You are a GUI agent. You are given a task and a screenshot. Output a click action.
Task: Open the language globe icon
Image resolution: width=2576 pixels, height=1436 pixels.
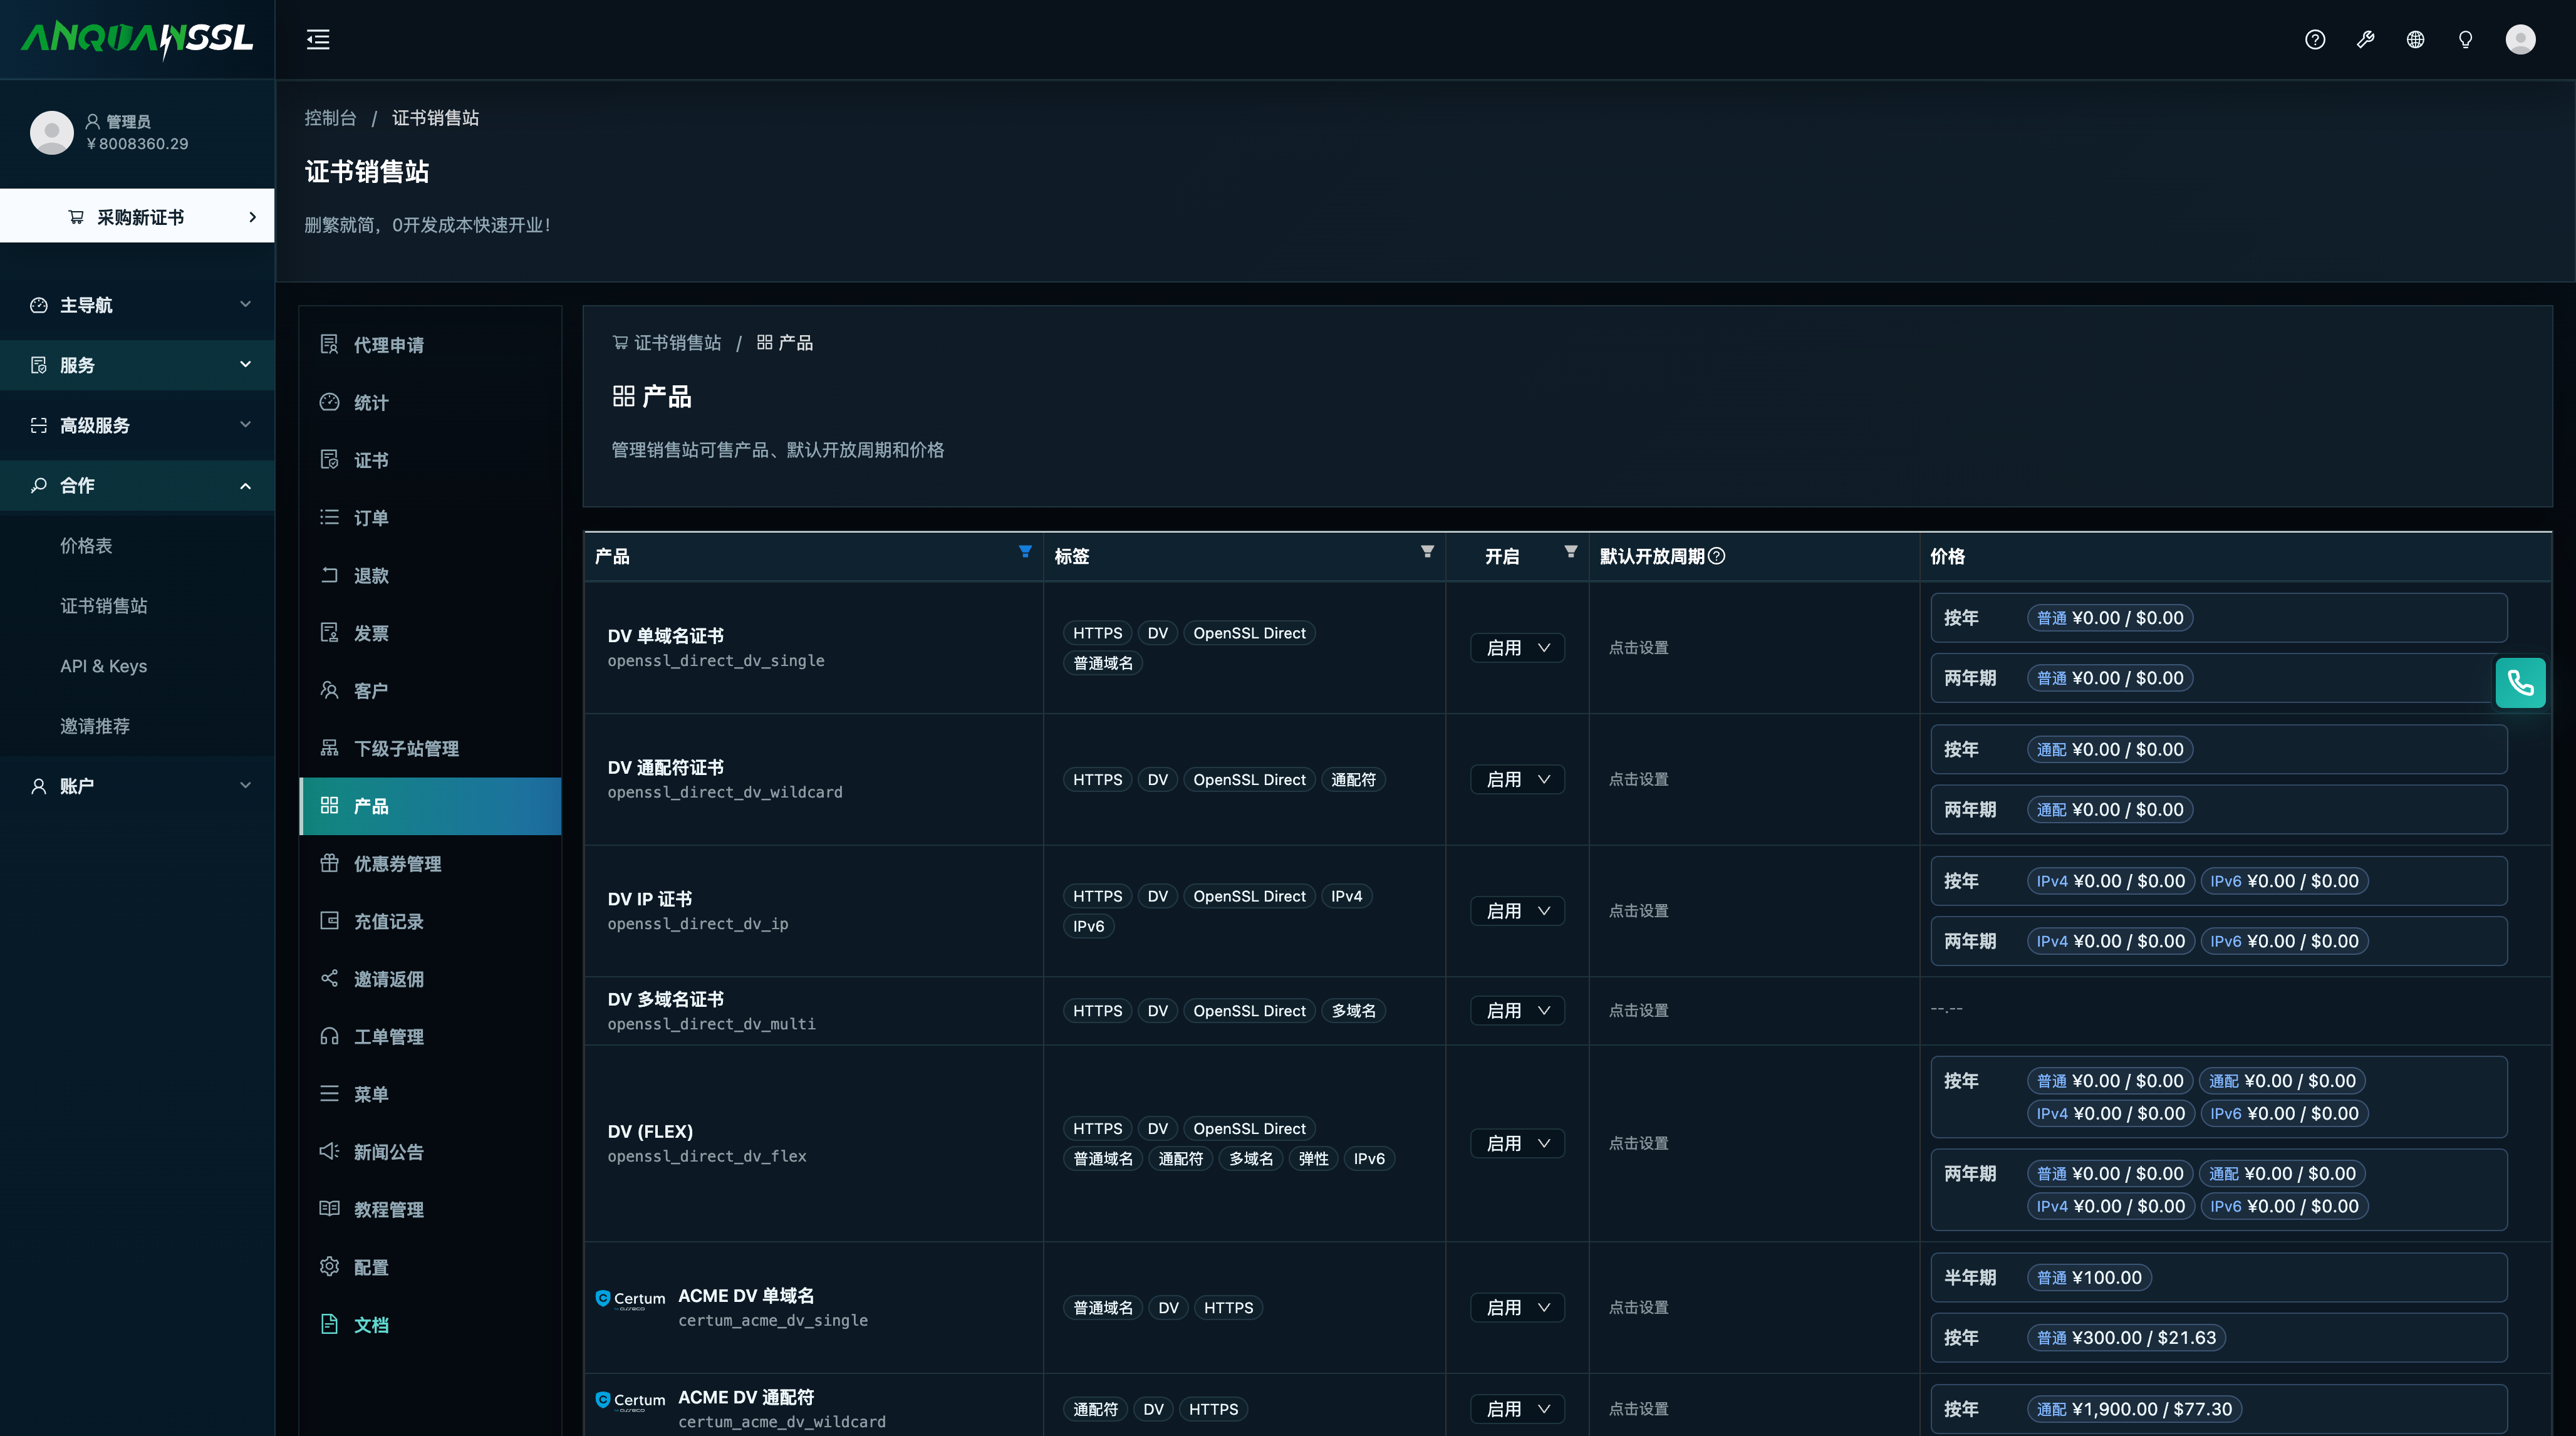(x=2415, y=40)
